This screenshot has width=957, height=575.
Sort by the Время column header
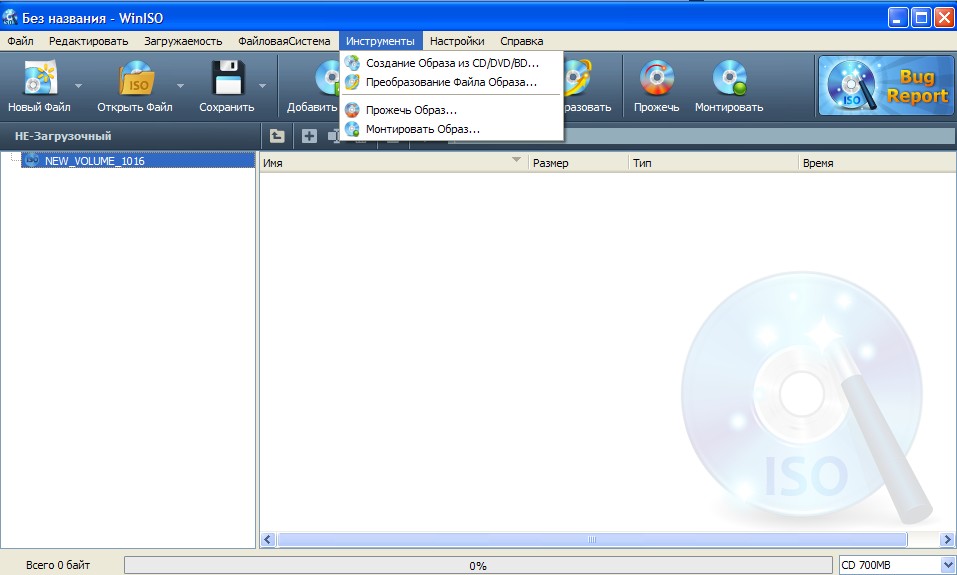876,163
